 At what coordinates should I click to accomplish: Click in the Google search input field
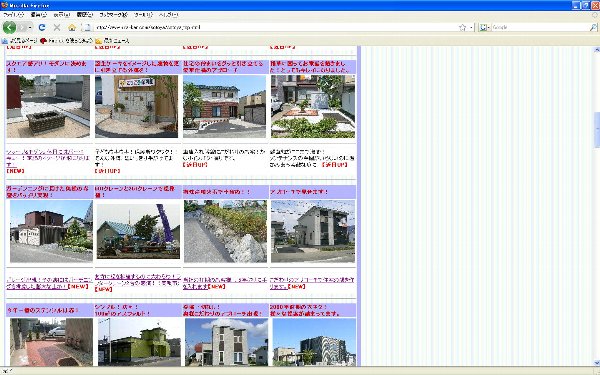click(540, 27)
